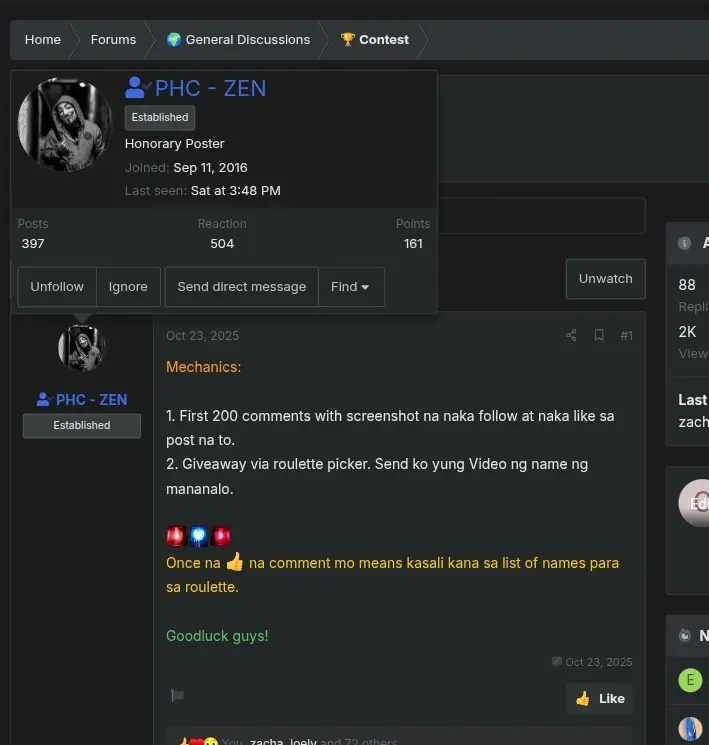Screen dimensions: 709x745
Task: Expand the Find dropdown
Action: (351, 287)
